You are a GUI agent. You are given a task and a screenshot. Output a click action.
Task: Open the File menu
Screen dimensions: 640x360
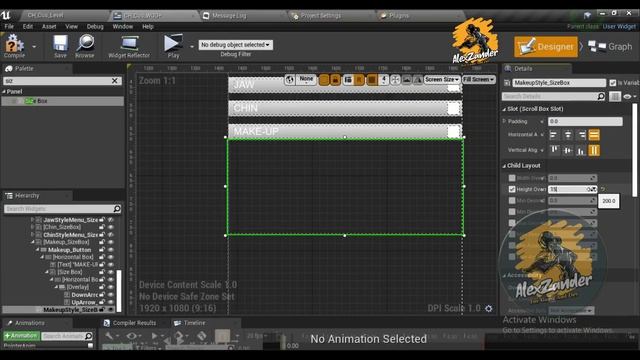point(9,27)
